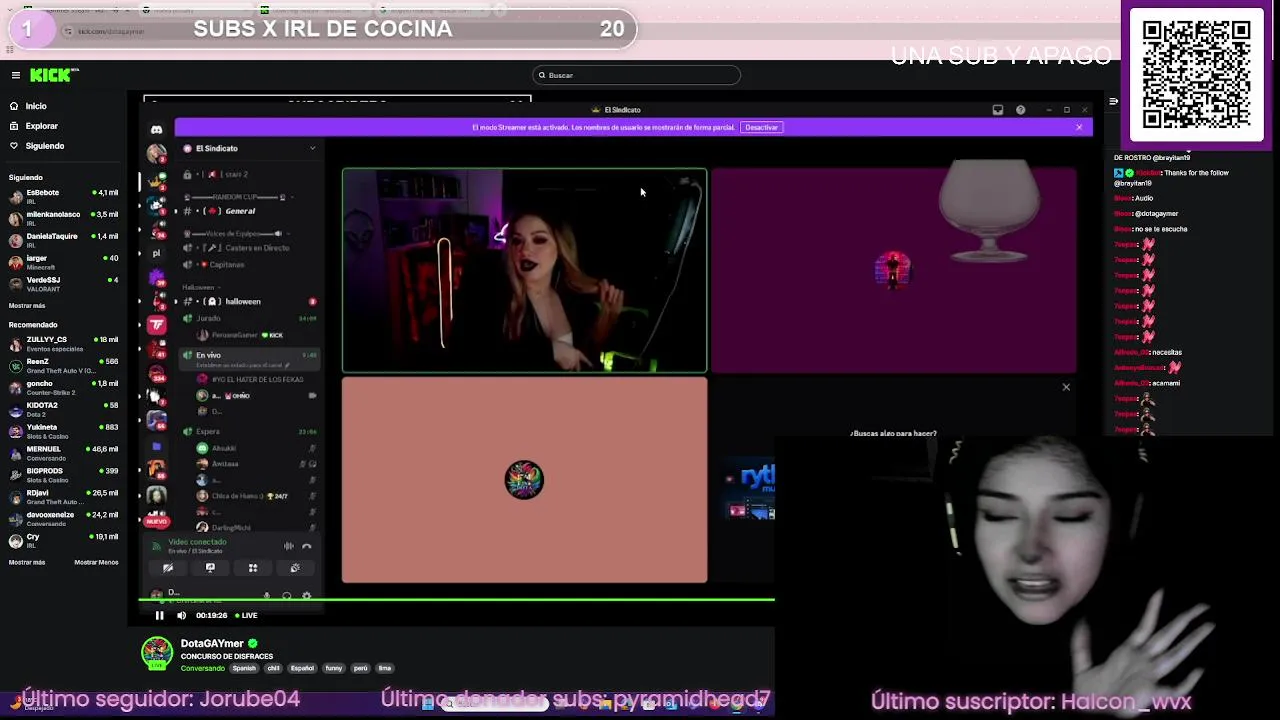The image size is (1280, 720).
Task: Open Discord home direct messages icon
Action: coord(157,129)
